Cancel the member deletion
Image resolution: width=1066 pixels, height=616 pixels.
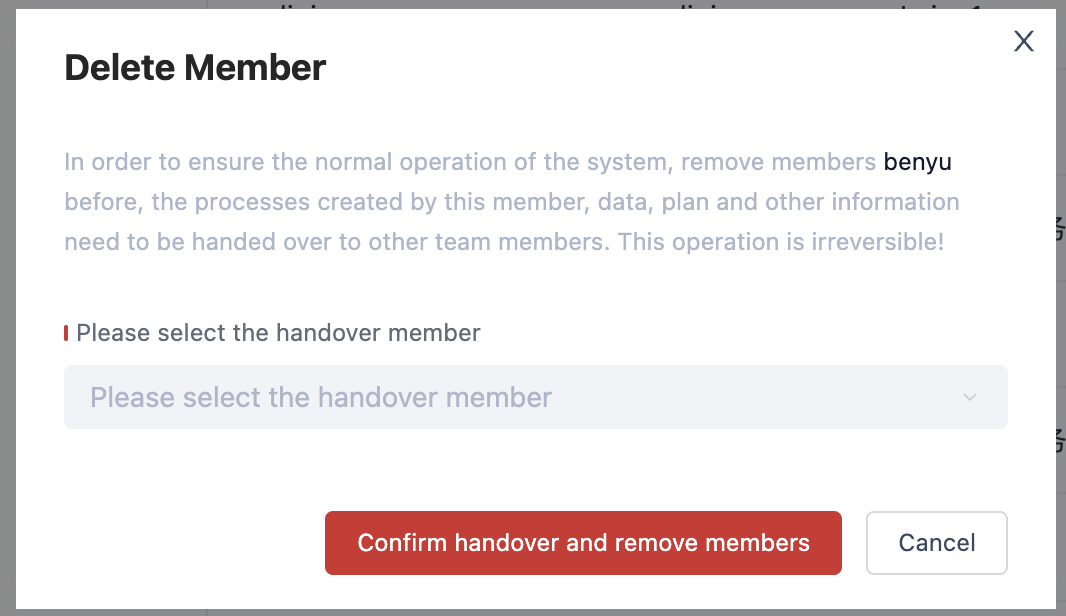pyautogui.click(x=937, y=543)
